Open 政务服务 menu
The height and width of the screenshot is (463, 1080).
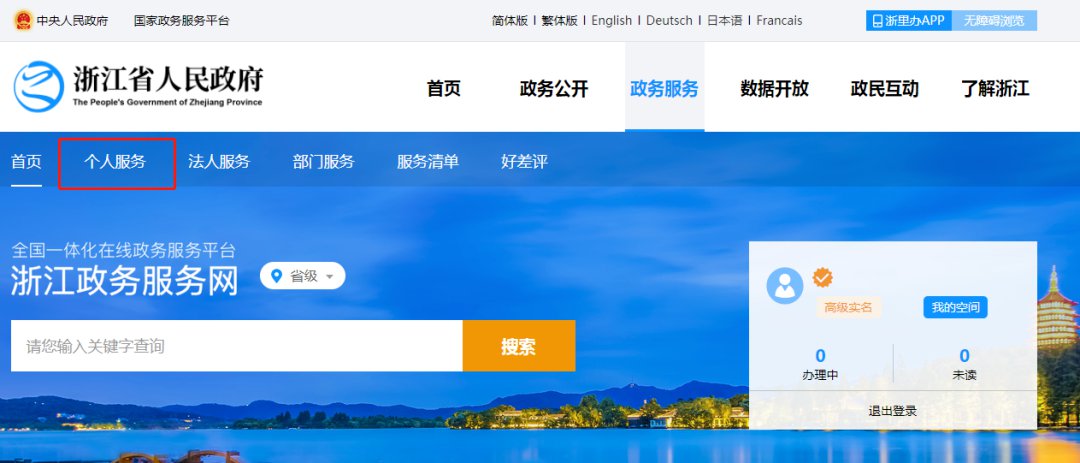point(665,89)
